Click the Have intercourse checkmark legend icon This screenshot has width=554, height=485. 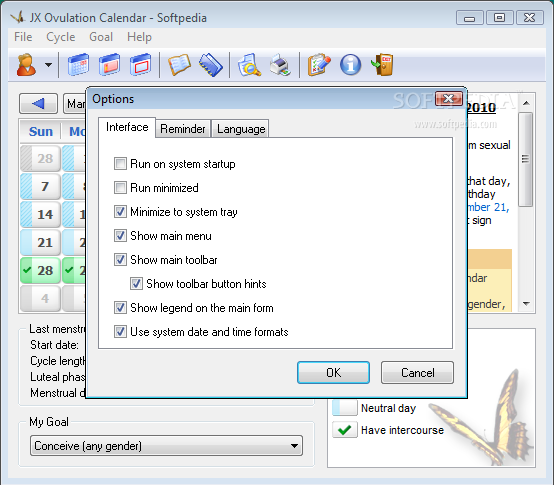pyautogui.click(x=344, y=430)
